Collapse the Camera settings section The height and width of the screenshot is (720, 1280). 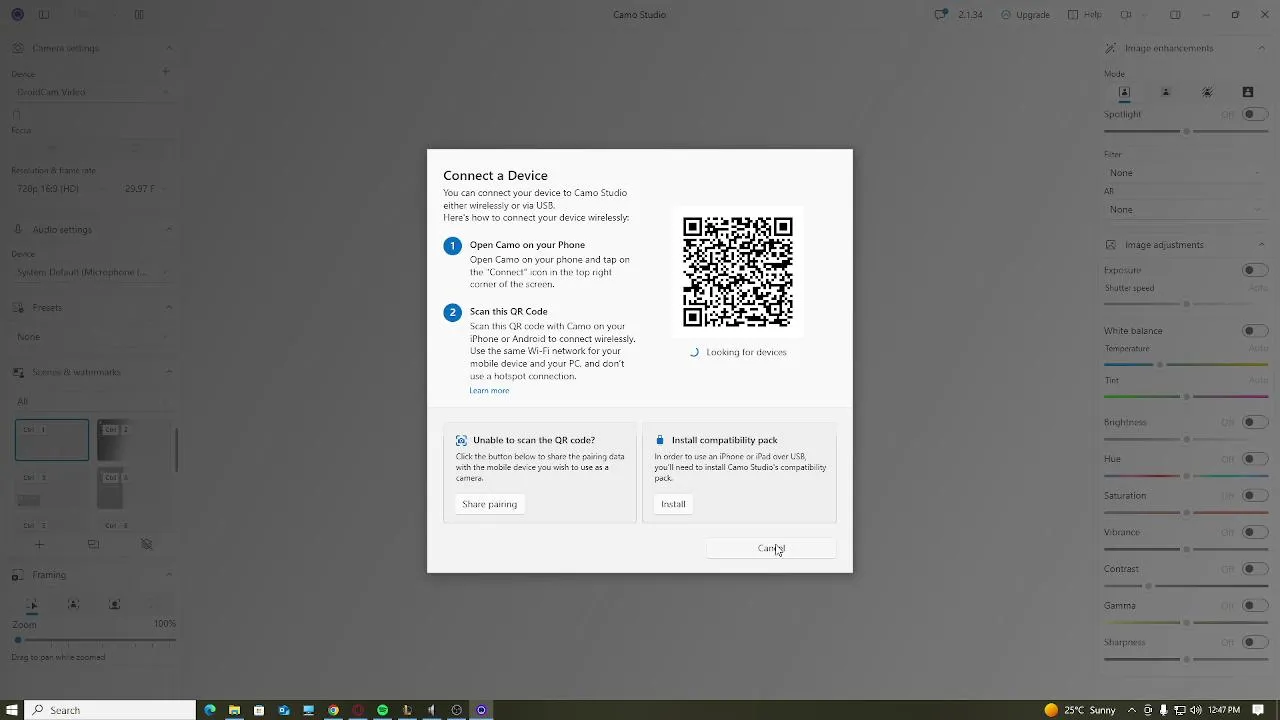[x=168, y=48]
